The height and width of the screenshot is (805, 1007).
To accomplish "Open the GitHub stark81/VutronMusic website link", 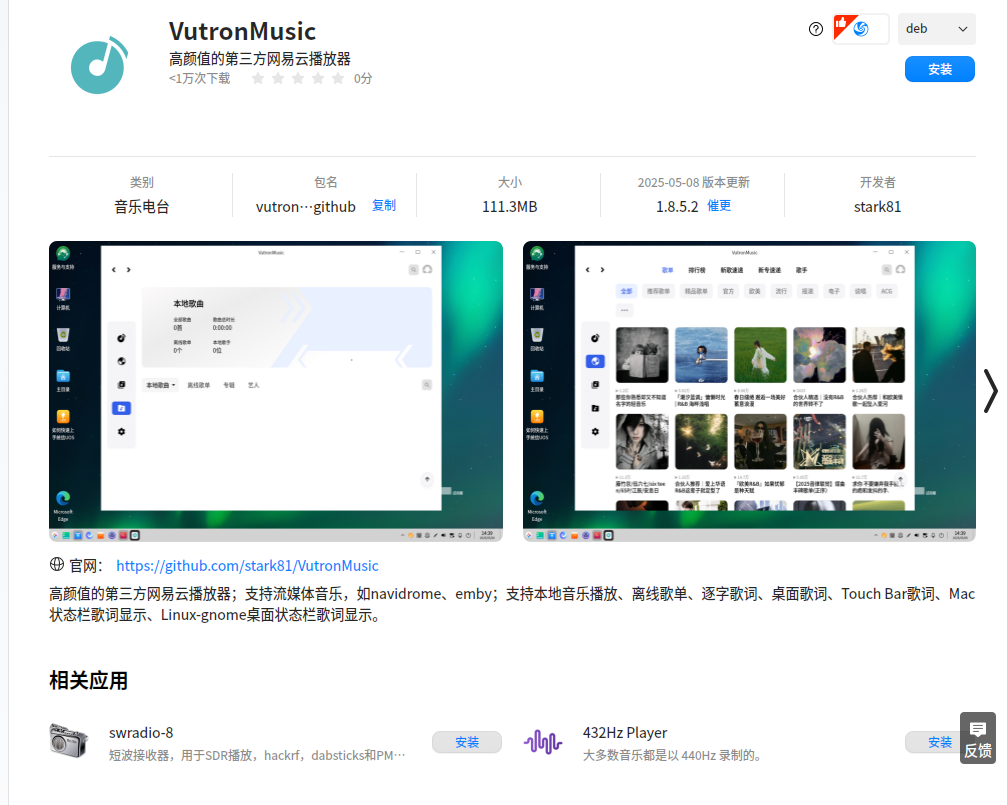I will click(x=247, y=565).
